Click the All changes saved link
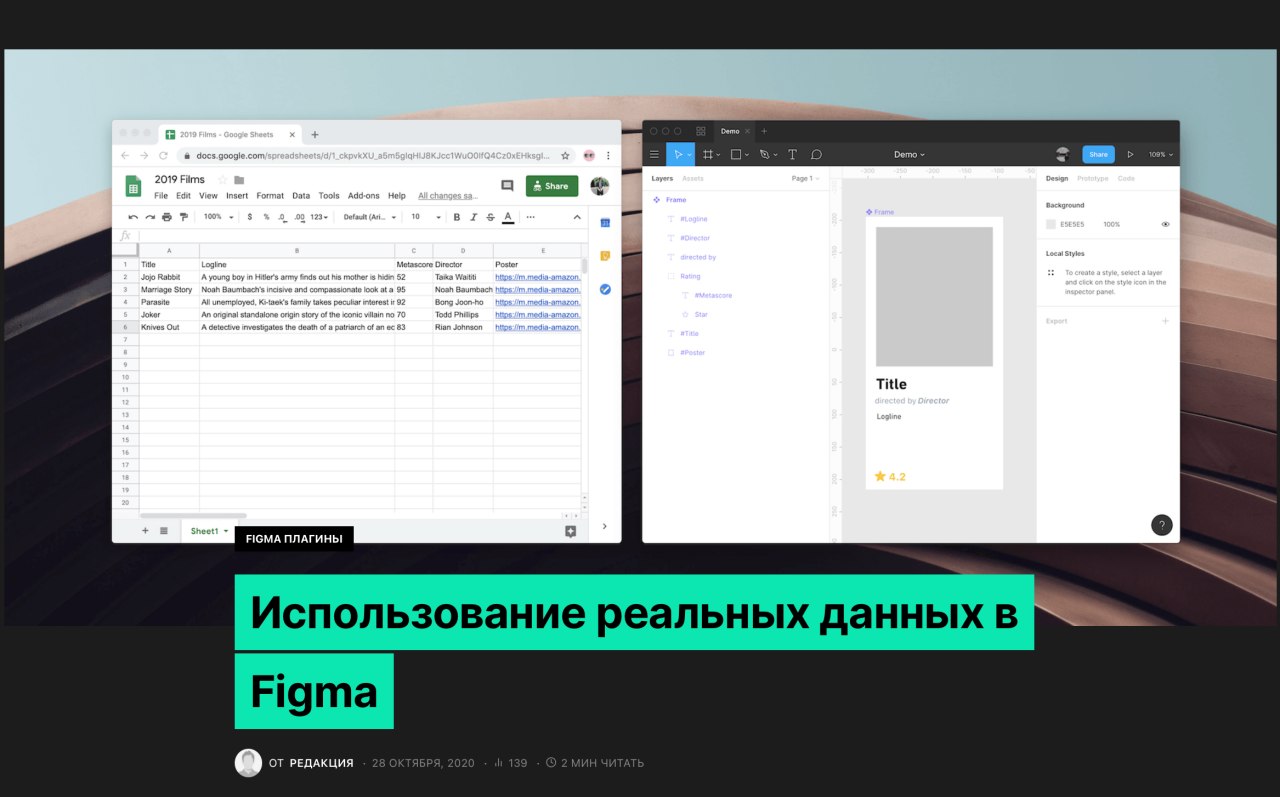The width and height of the screenshot is (1280, 797). pos(448,196)
